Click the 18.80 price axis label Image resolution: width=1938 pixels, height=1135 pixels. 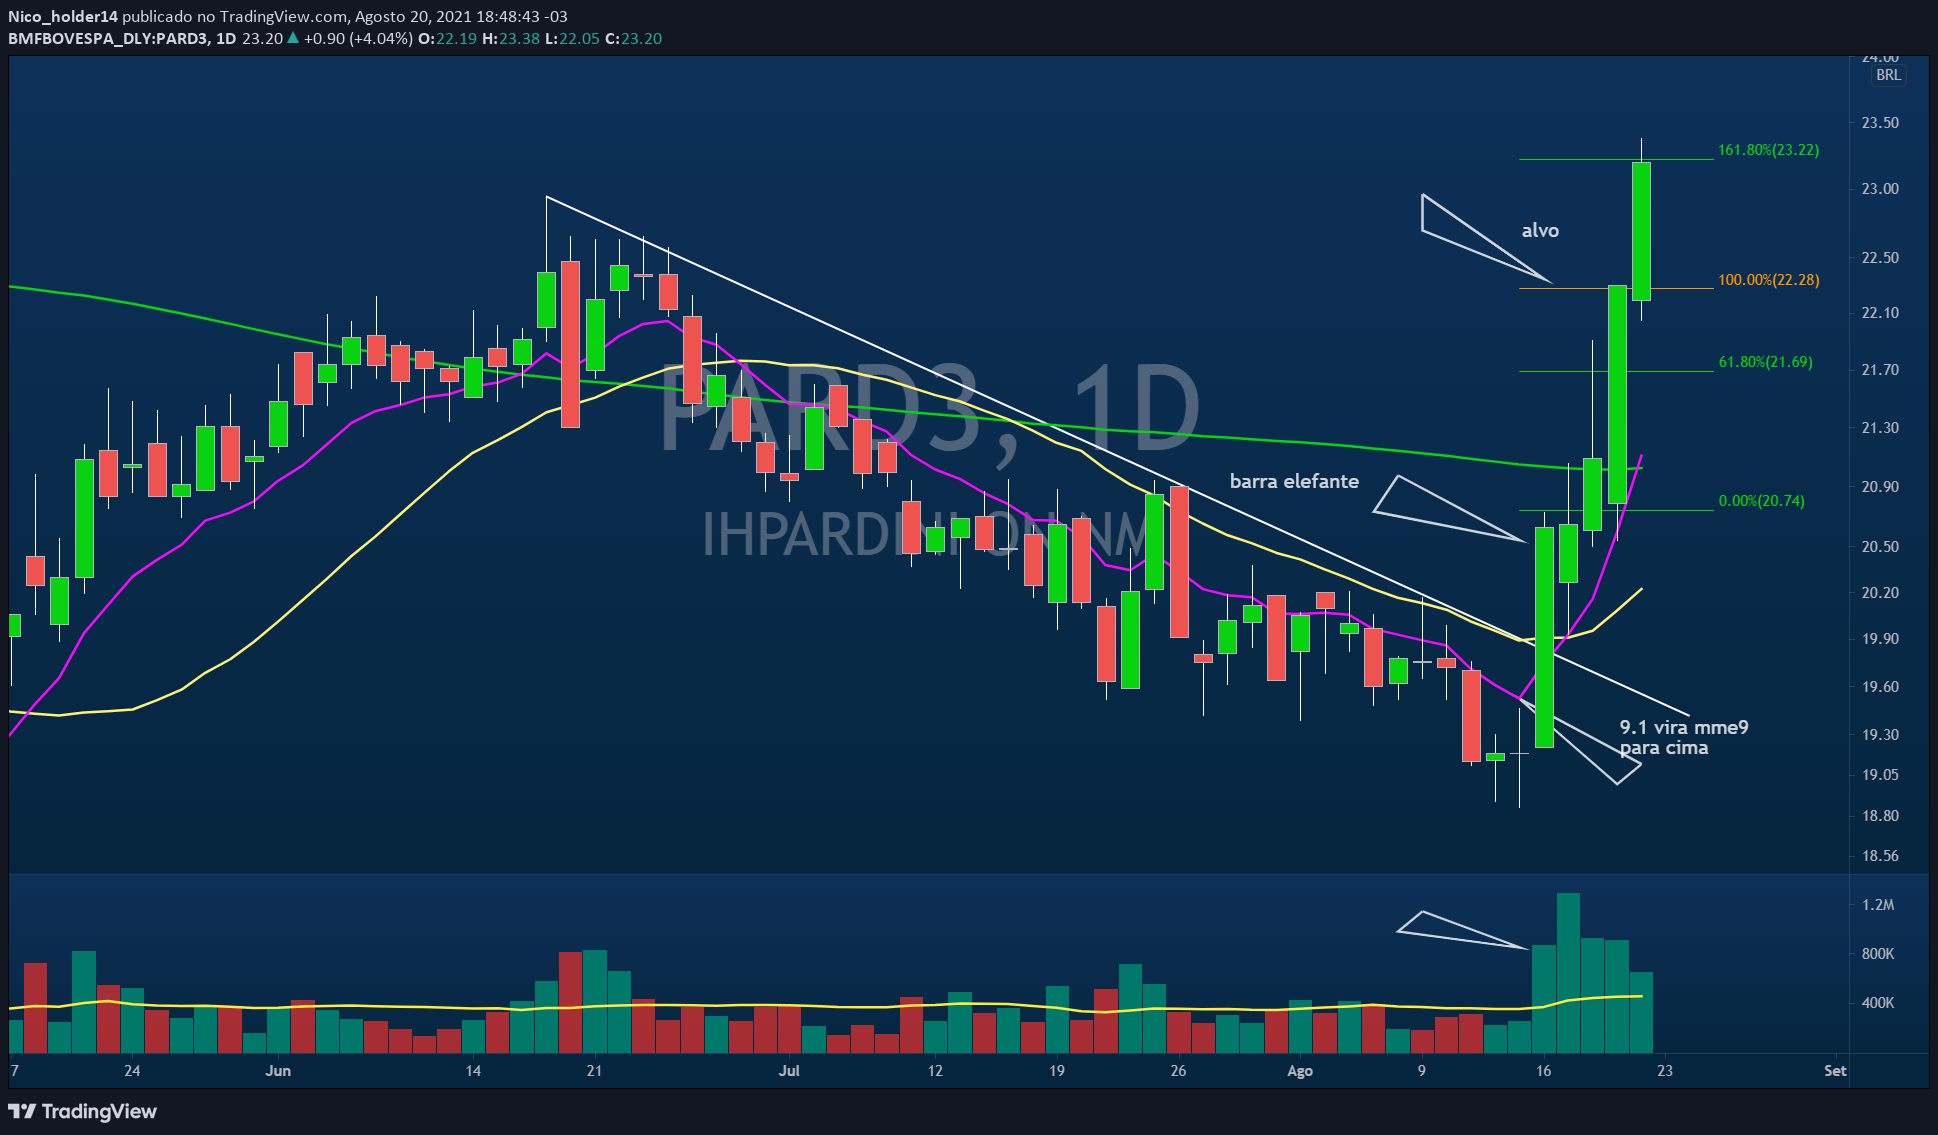click(x=1880, y=816)
